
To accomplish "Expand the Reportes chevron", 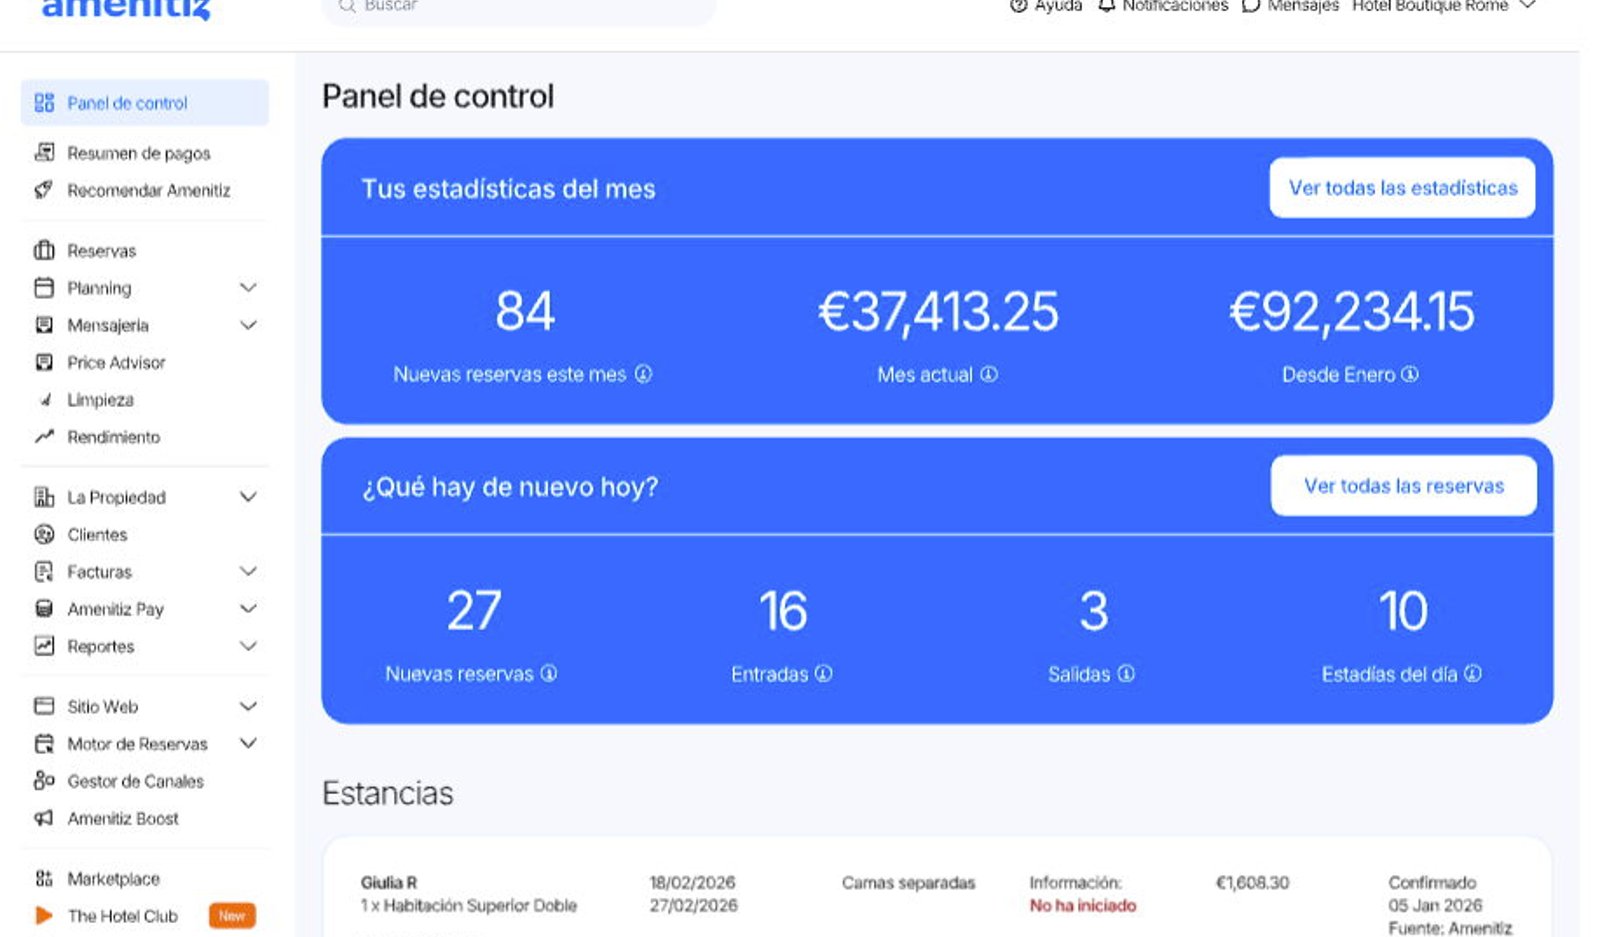I will tap(249, 646).
